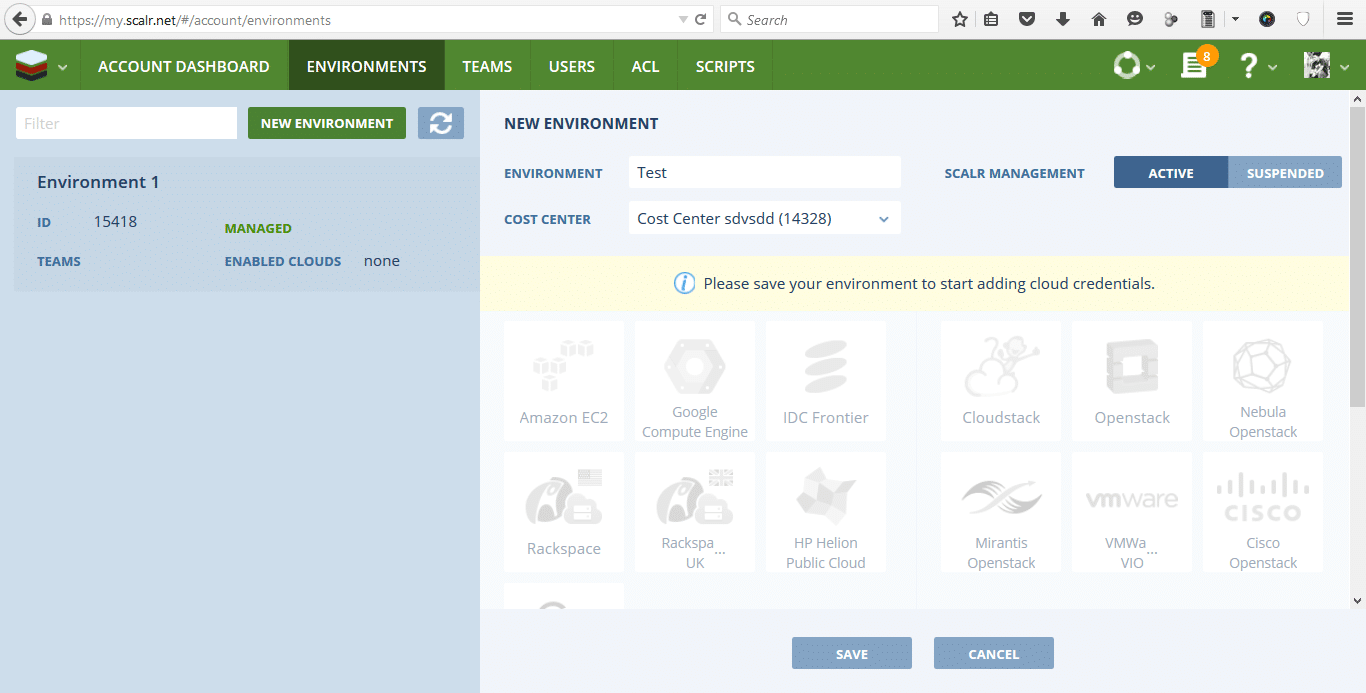
Task: Click the Environment name input field
Action: (x=764, y=172)
